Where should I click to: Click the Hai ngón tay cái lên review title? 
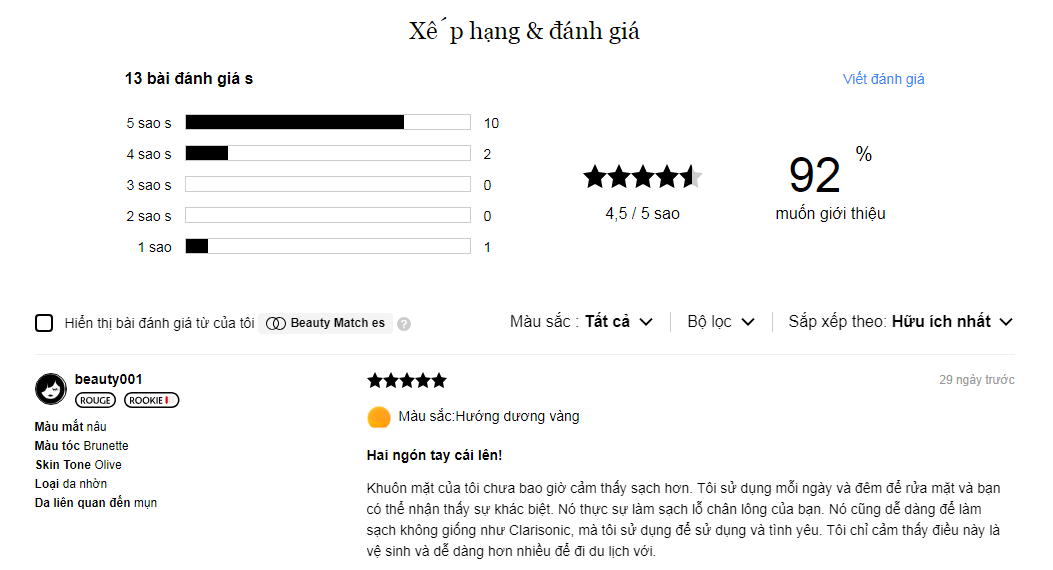[x=434, y=455]
